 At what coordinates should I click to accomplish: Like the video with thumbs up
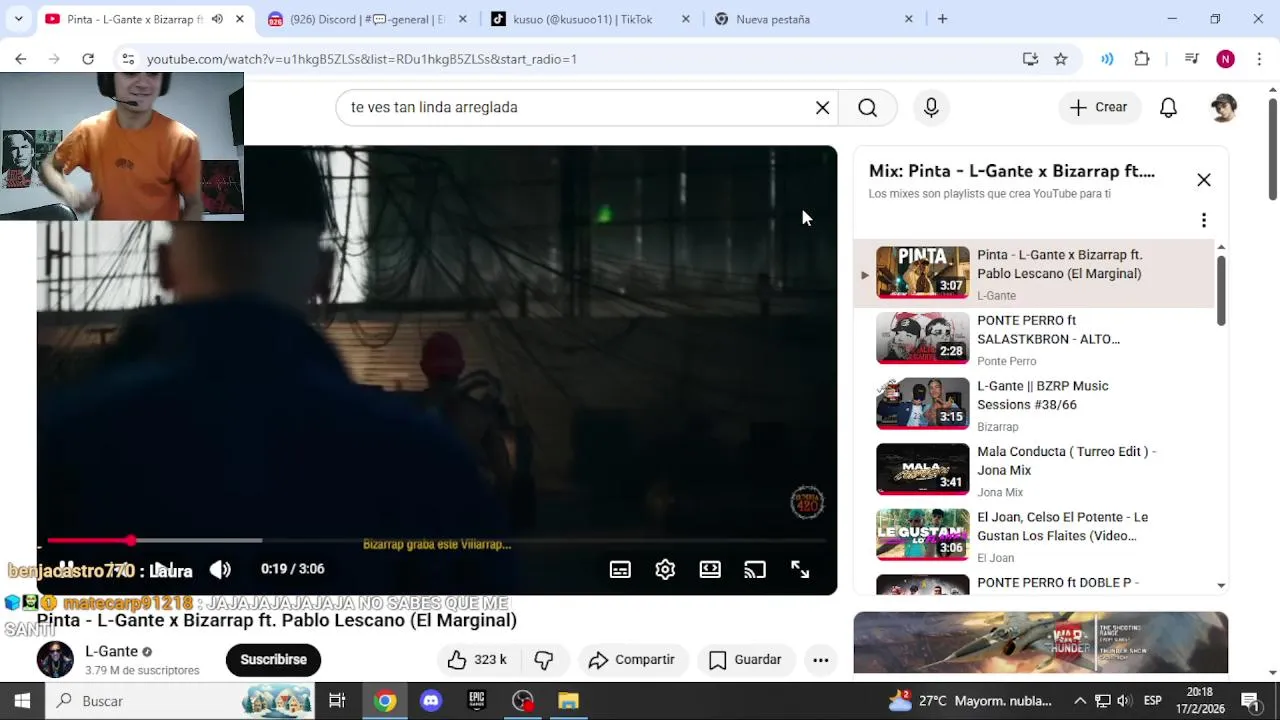(477, 660)
